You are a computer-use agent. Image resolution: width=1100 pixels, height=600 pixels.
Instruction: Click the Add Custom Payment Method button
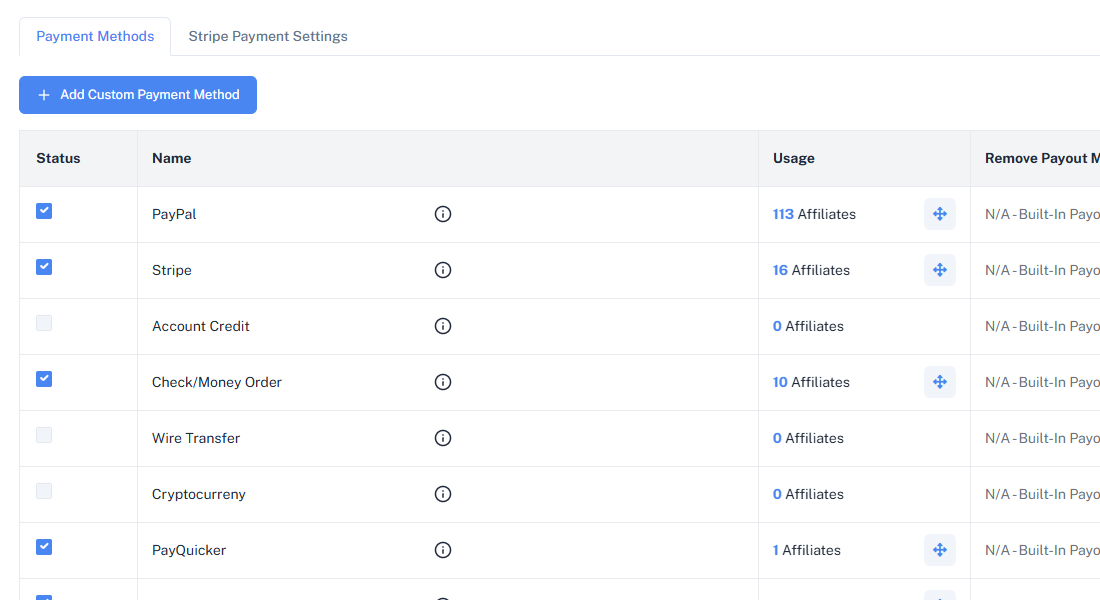pos(137,94)
